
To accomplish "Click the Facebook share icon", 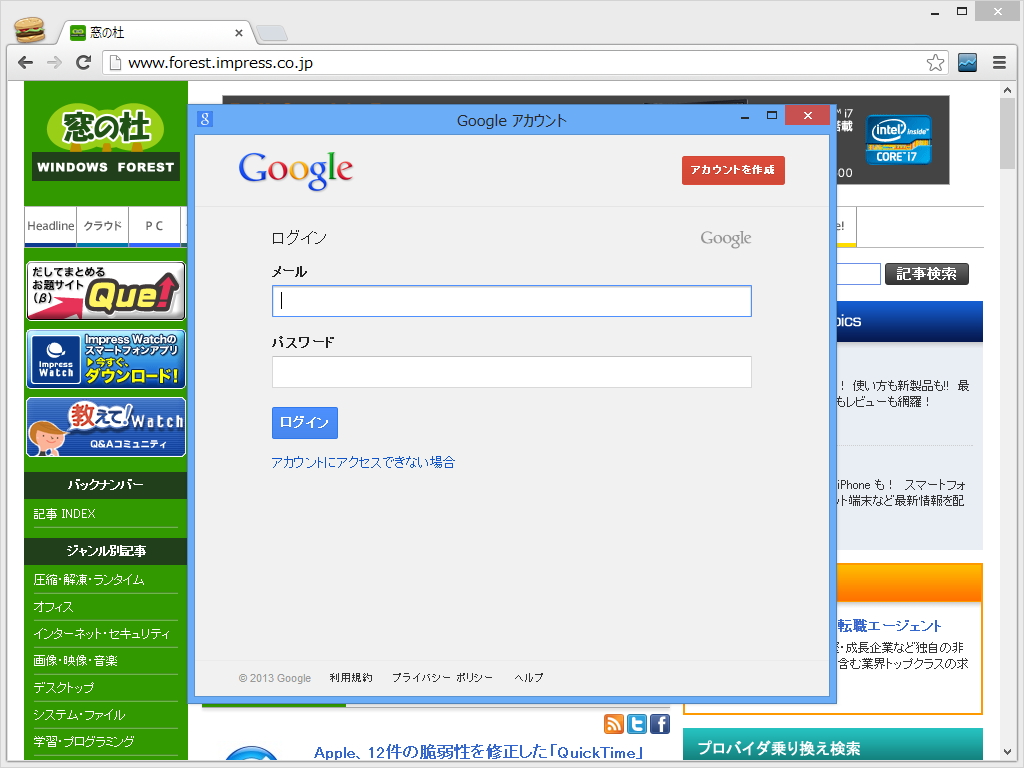I will point(659,723).
